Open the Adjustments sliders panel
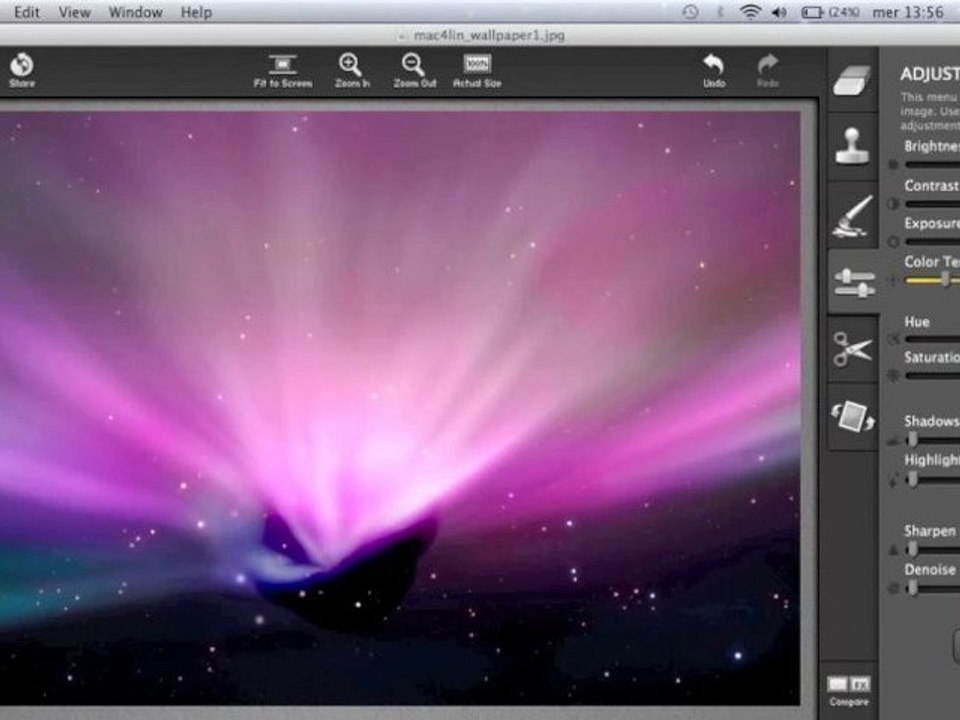Viewport: 960px width, 720px height. point(855,282)
